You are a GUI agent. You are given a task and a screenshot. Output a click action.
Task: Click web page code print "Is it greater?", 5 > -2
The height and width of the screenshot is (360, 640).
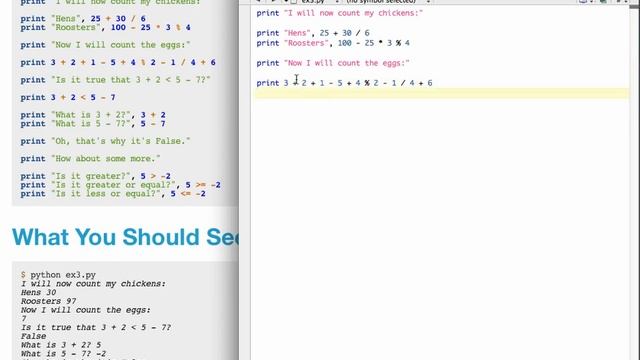pos(96,176)
